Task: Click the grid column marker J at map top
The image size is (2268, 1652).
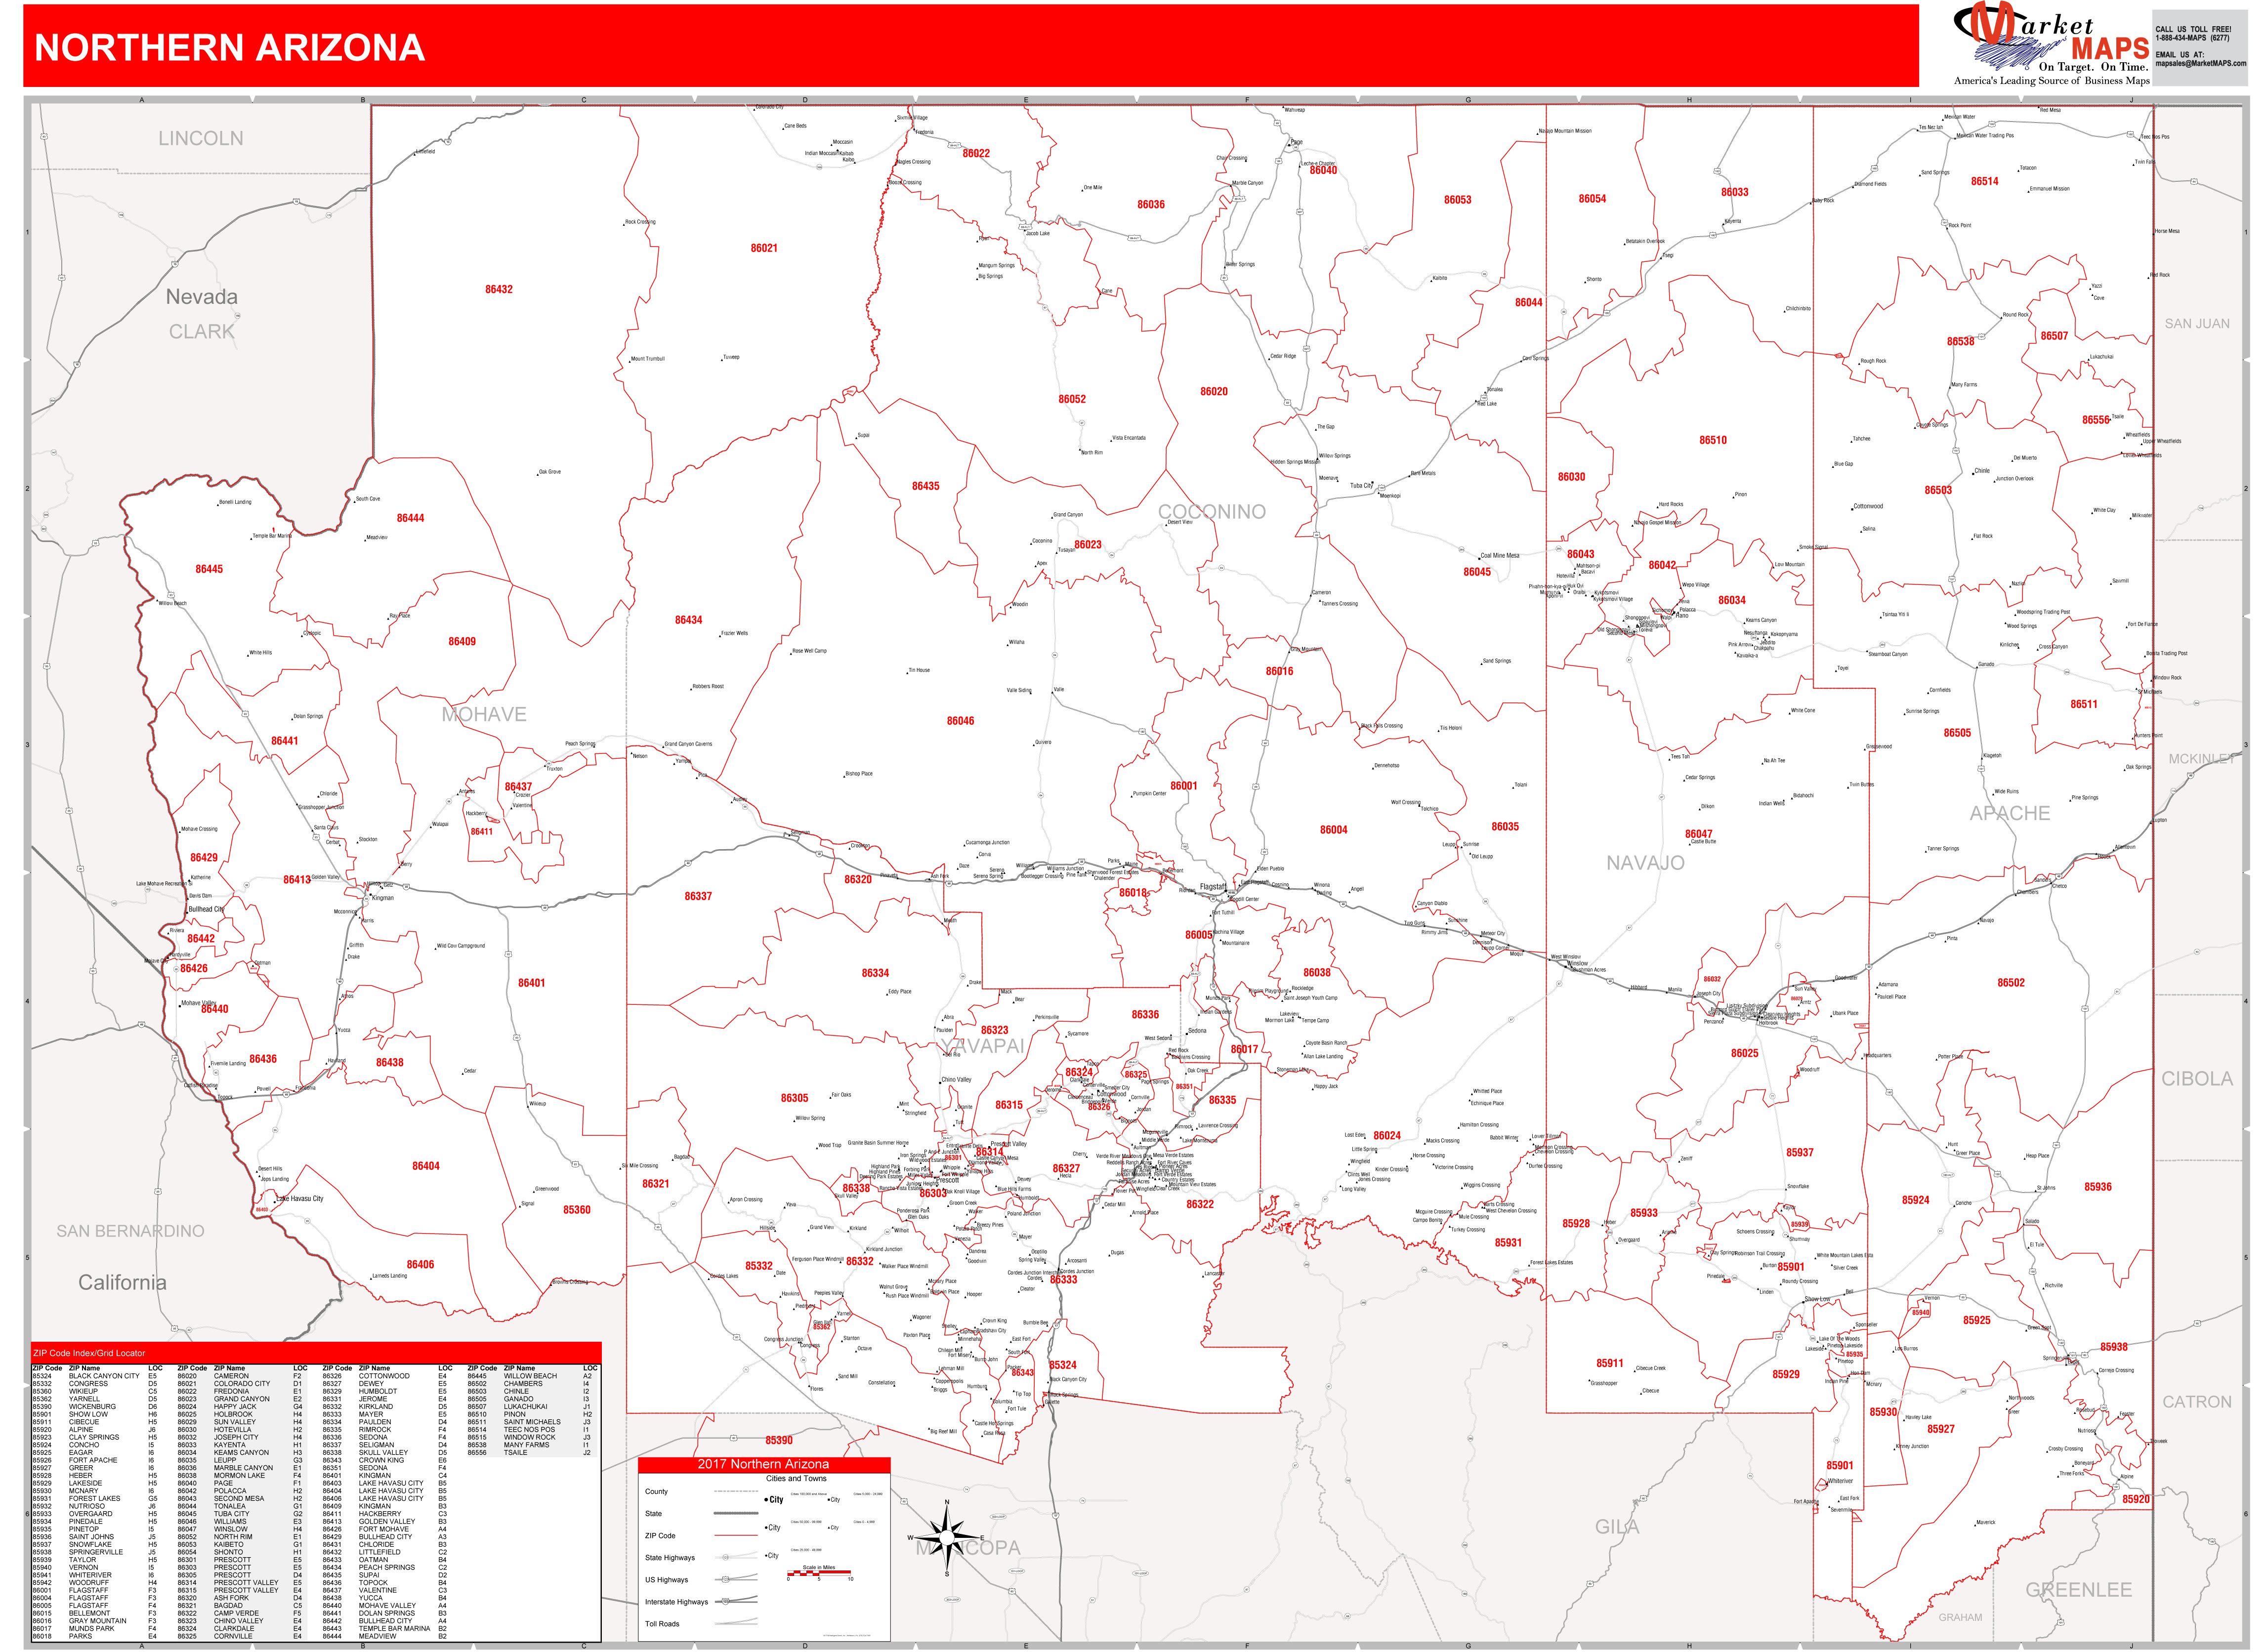Action: pyautogui.click(x=2132, y=100)
